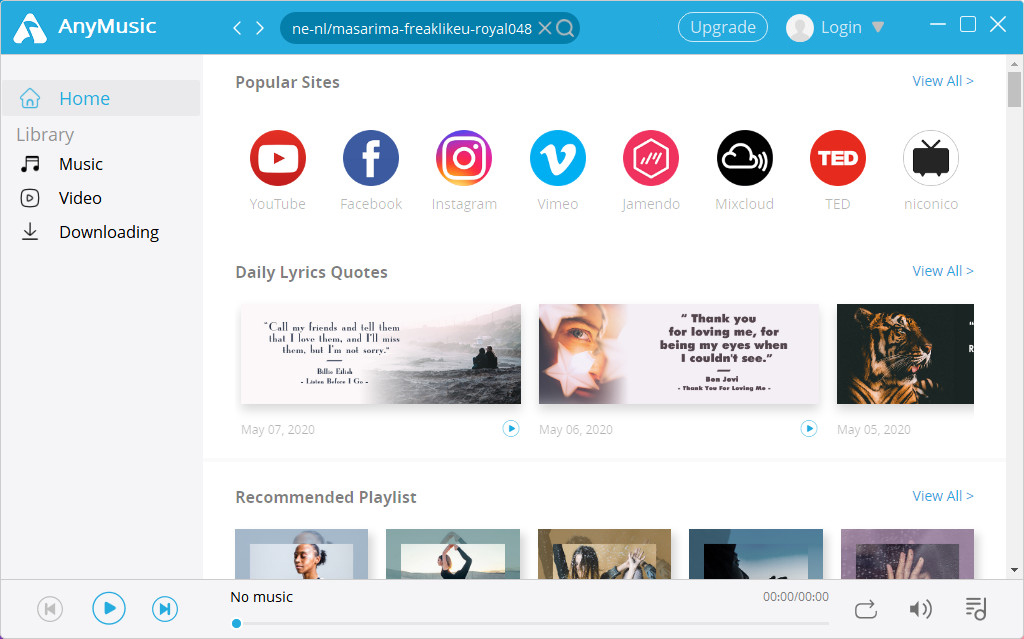1024x639 pixels.
Task: Click the next track button
Action: click(165, 609)
